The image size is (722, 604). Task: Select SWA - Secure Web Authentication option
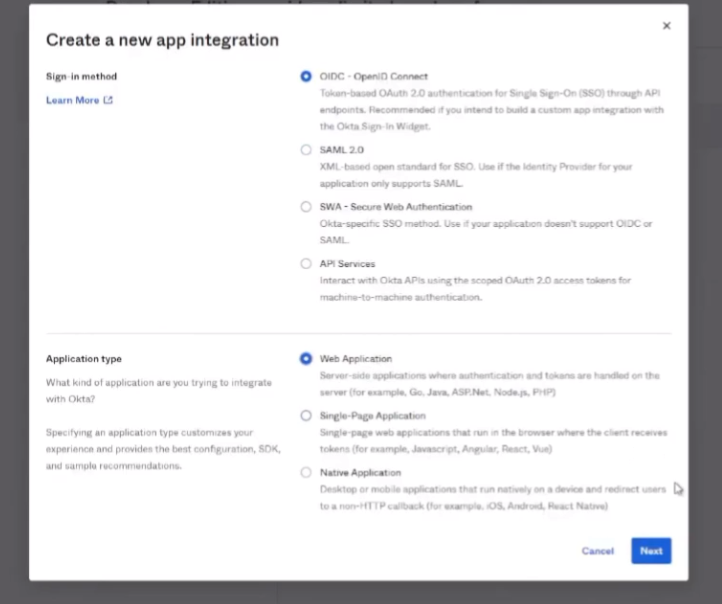306,207
